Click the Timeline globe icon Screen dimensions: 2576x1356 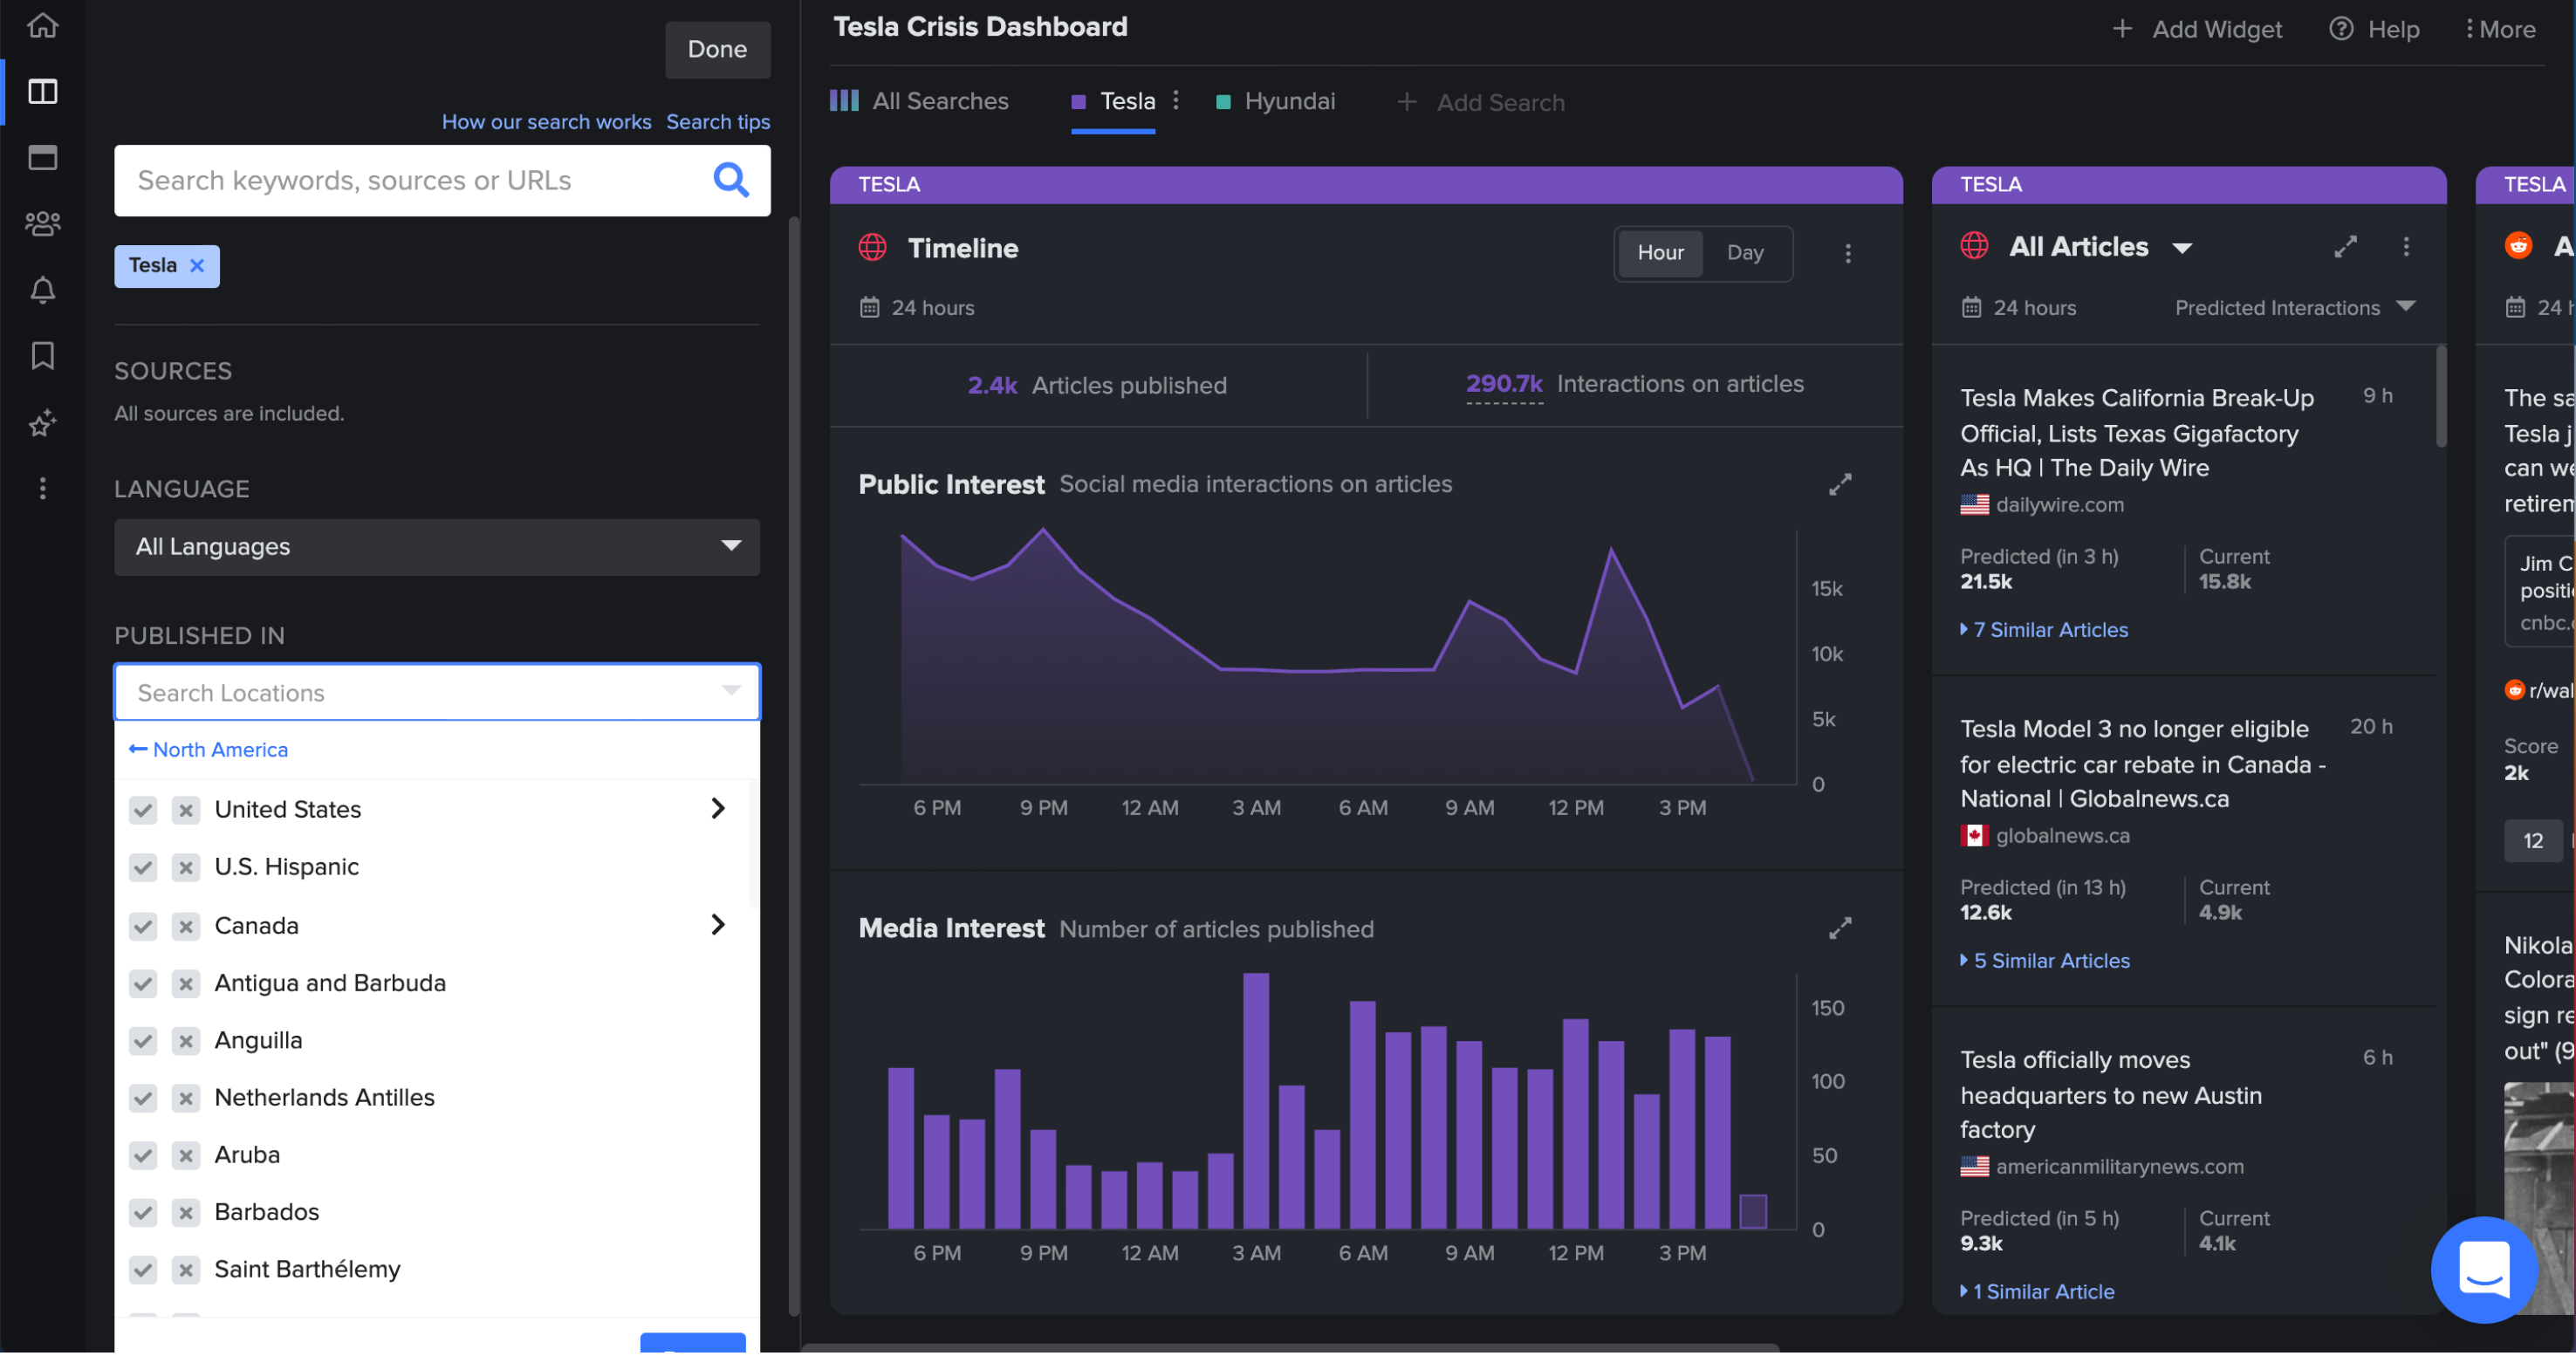(x=873, y=248)
